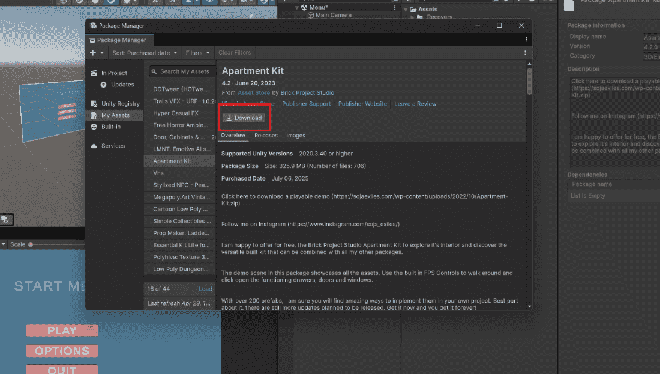The height and width of the screenshot is (374, 660).
Task: Maximize the Package Manager window
Action: tap(500, 26)
